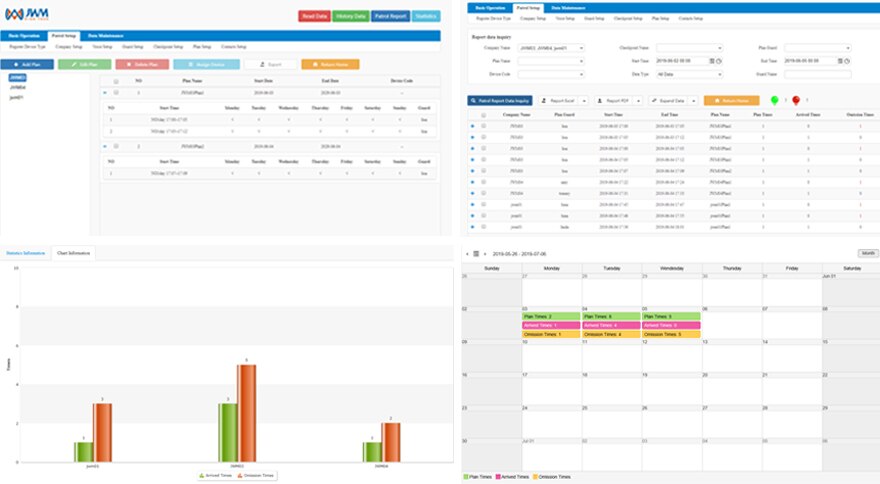This screenshot has height=484, width=880.
Task: Click the Guard Name input field
Action: pyautogui.click(x=817, y=73)
